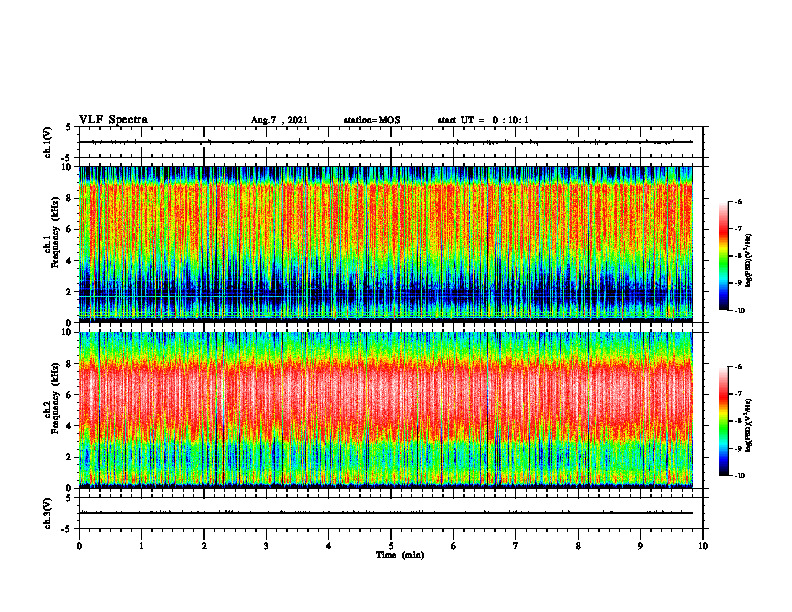Click the "4" tick on the time axis
The height and width of the screenshot is (612, 792).
(329, 546)
